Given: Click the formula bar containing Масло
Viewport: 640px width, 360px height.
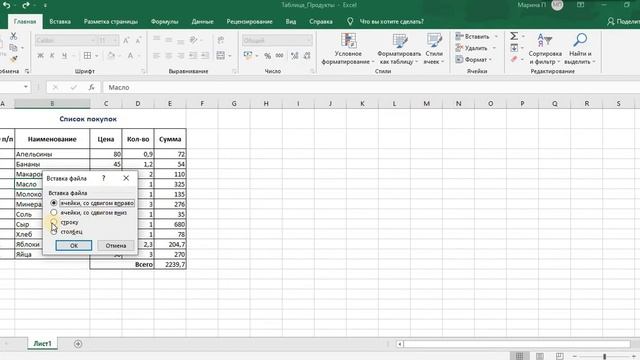Looking at the screenshot, I should click(x=371, y=87).
